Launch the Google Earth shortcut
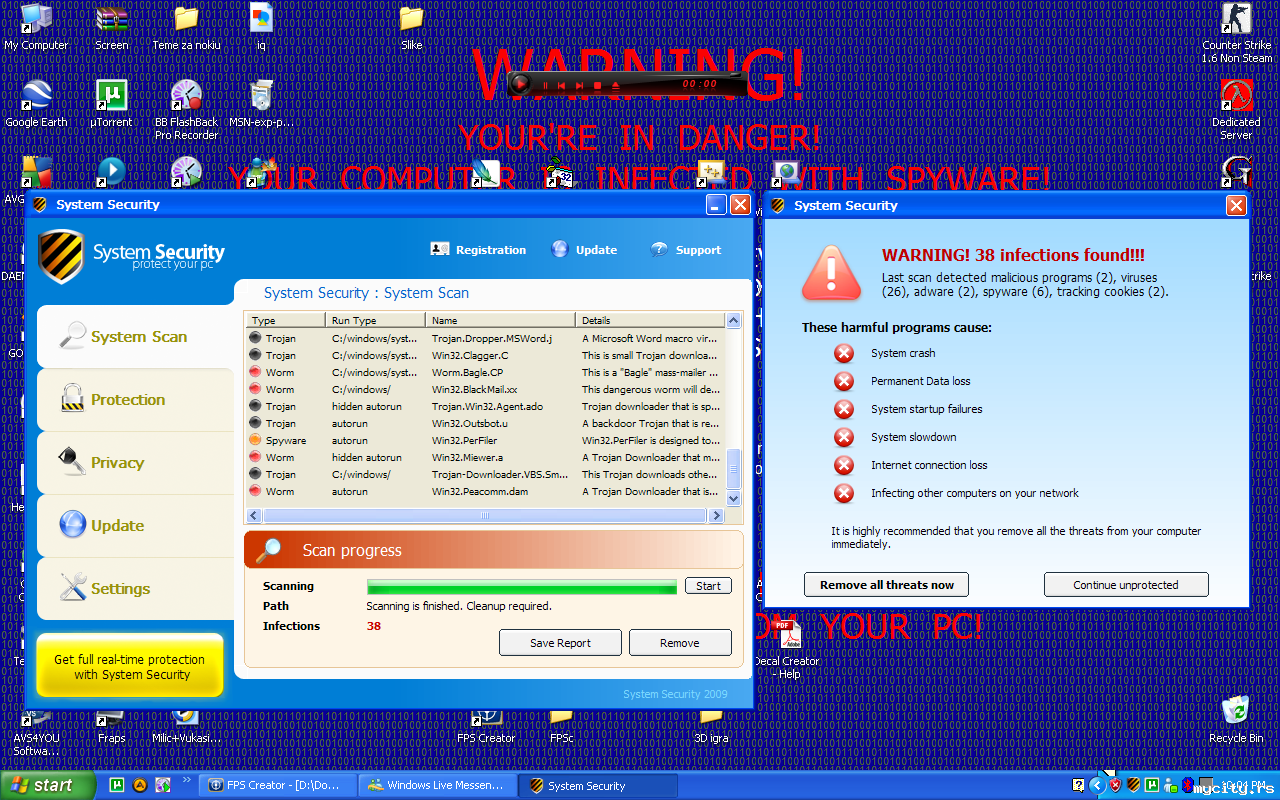 [x=36, y=103]
